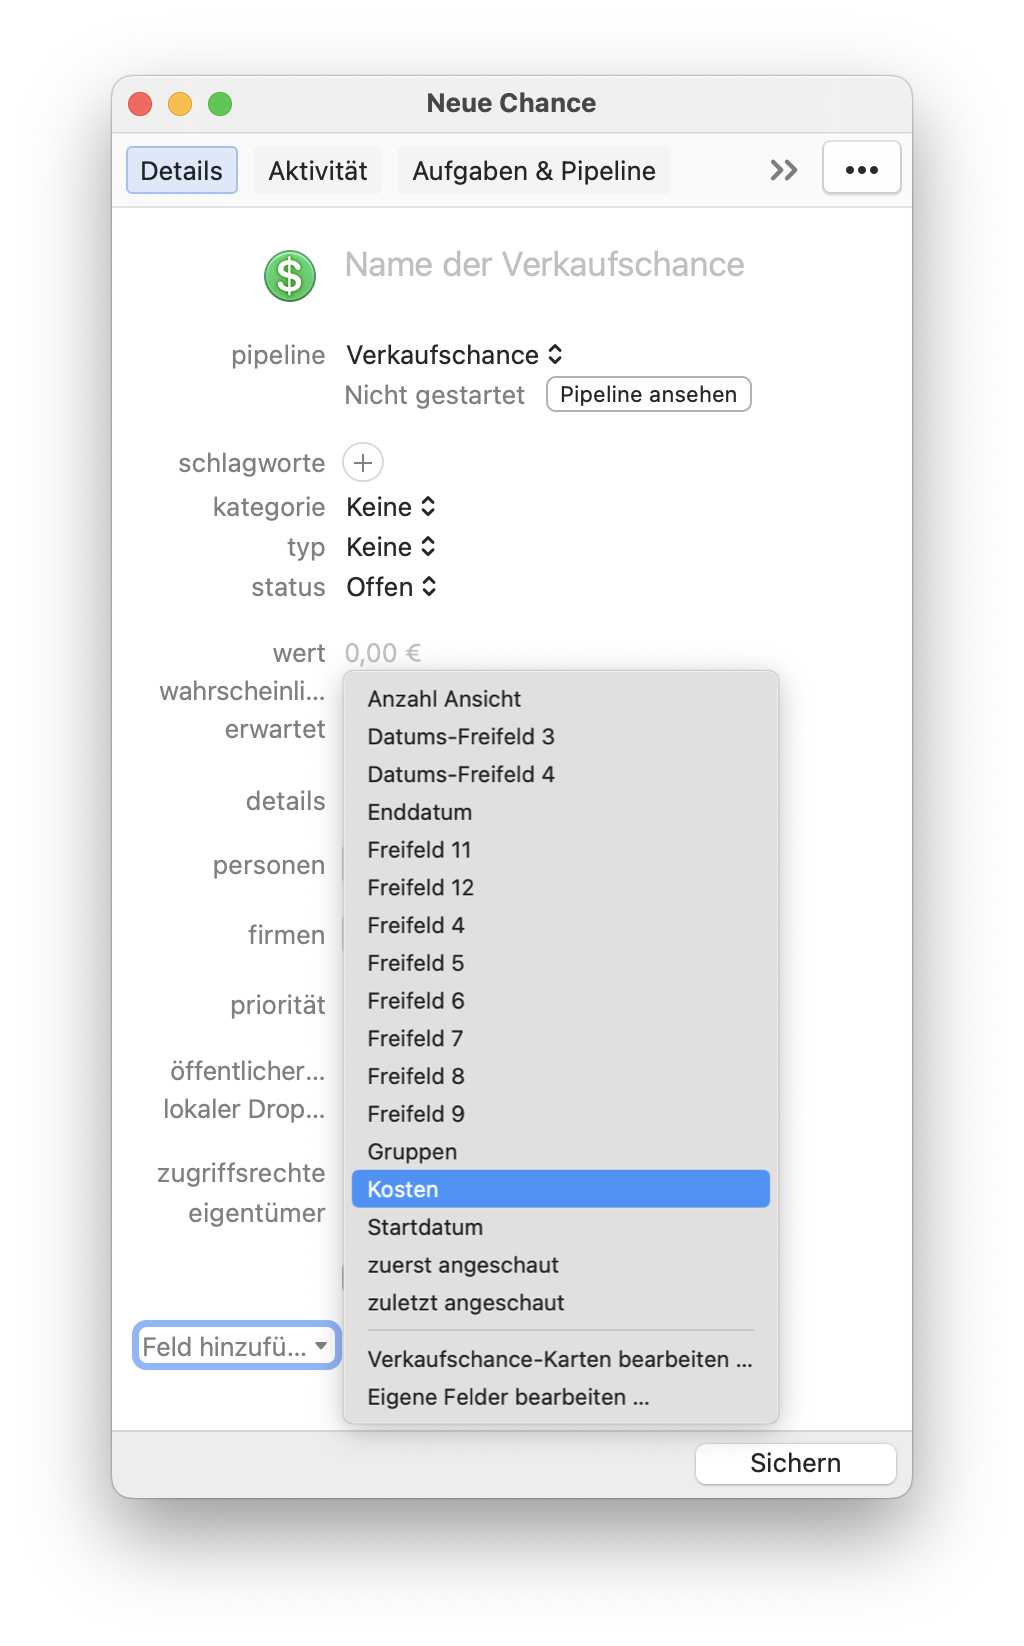Screen dimensions: 1024x1646
Task: Select the Details tab
Action: point(182,170)
